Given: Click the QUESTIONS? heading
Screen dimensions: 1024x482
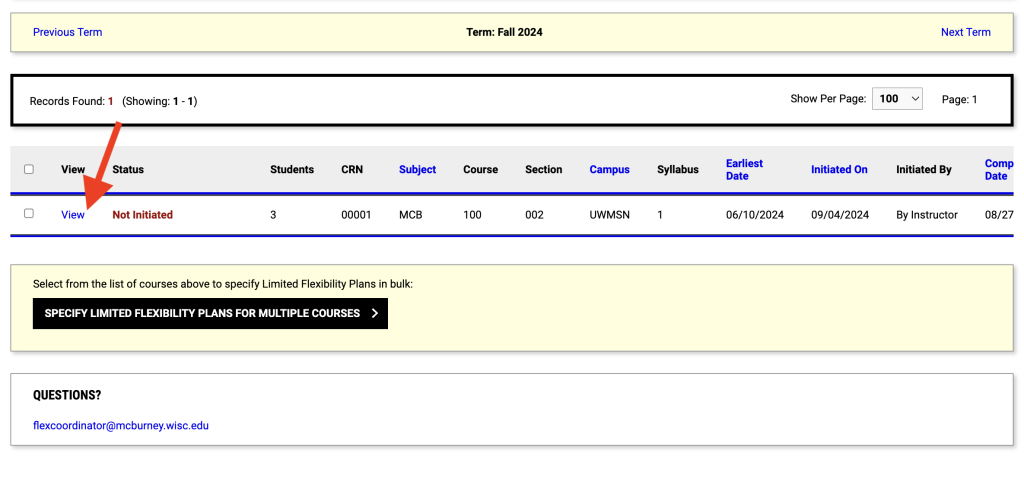Looking at the screenshot, I should click(67, 395).
